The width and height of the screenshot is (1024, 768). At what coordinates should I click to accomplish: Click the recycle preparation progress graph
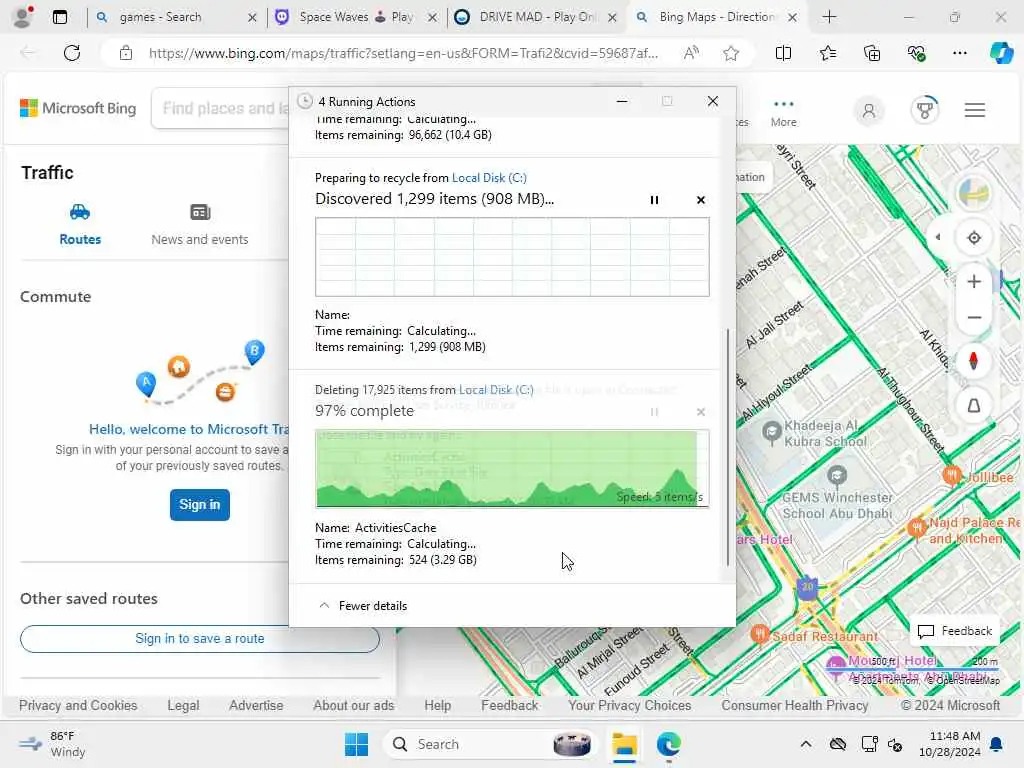coord(512,257)
